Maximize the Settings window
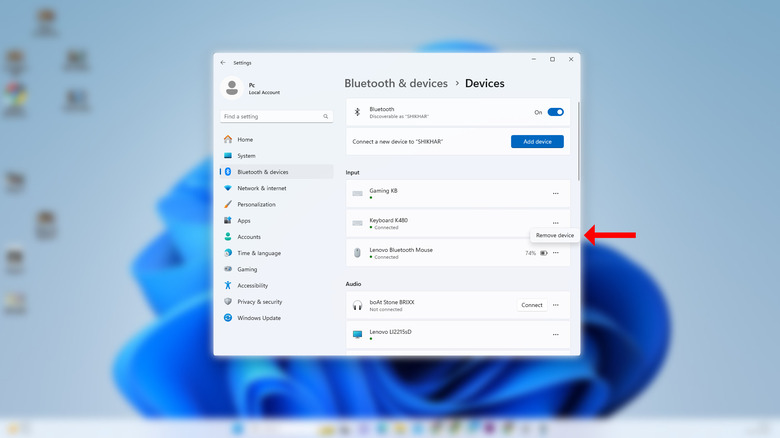Screen dimensions: 780x438 (x=552, y=59)
